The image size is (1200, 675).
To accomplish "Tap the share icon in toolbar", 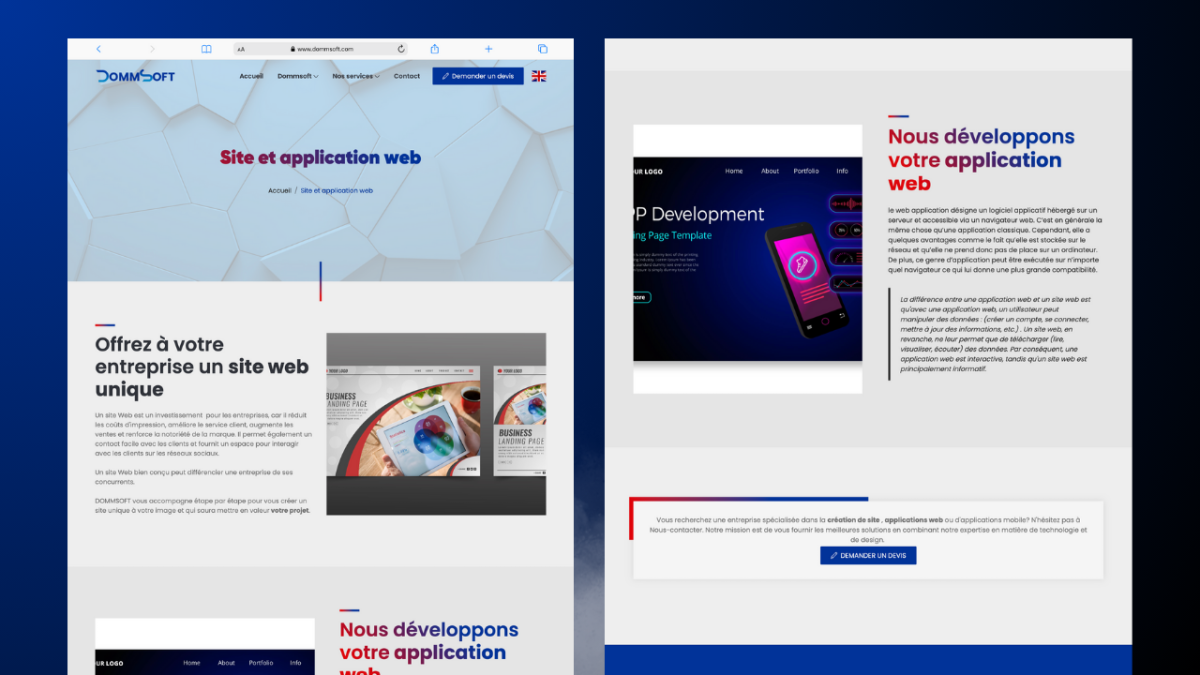I will [435, 49].
